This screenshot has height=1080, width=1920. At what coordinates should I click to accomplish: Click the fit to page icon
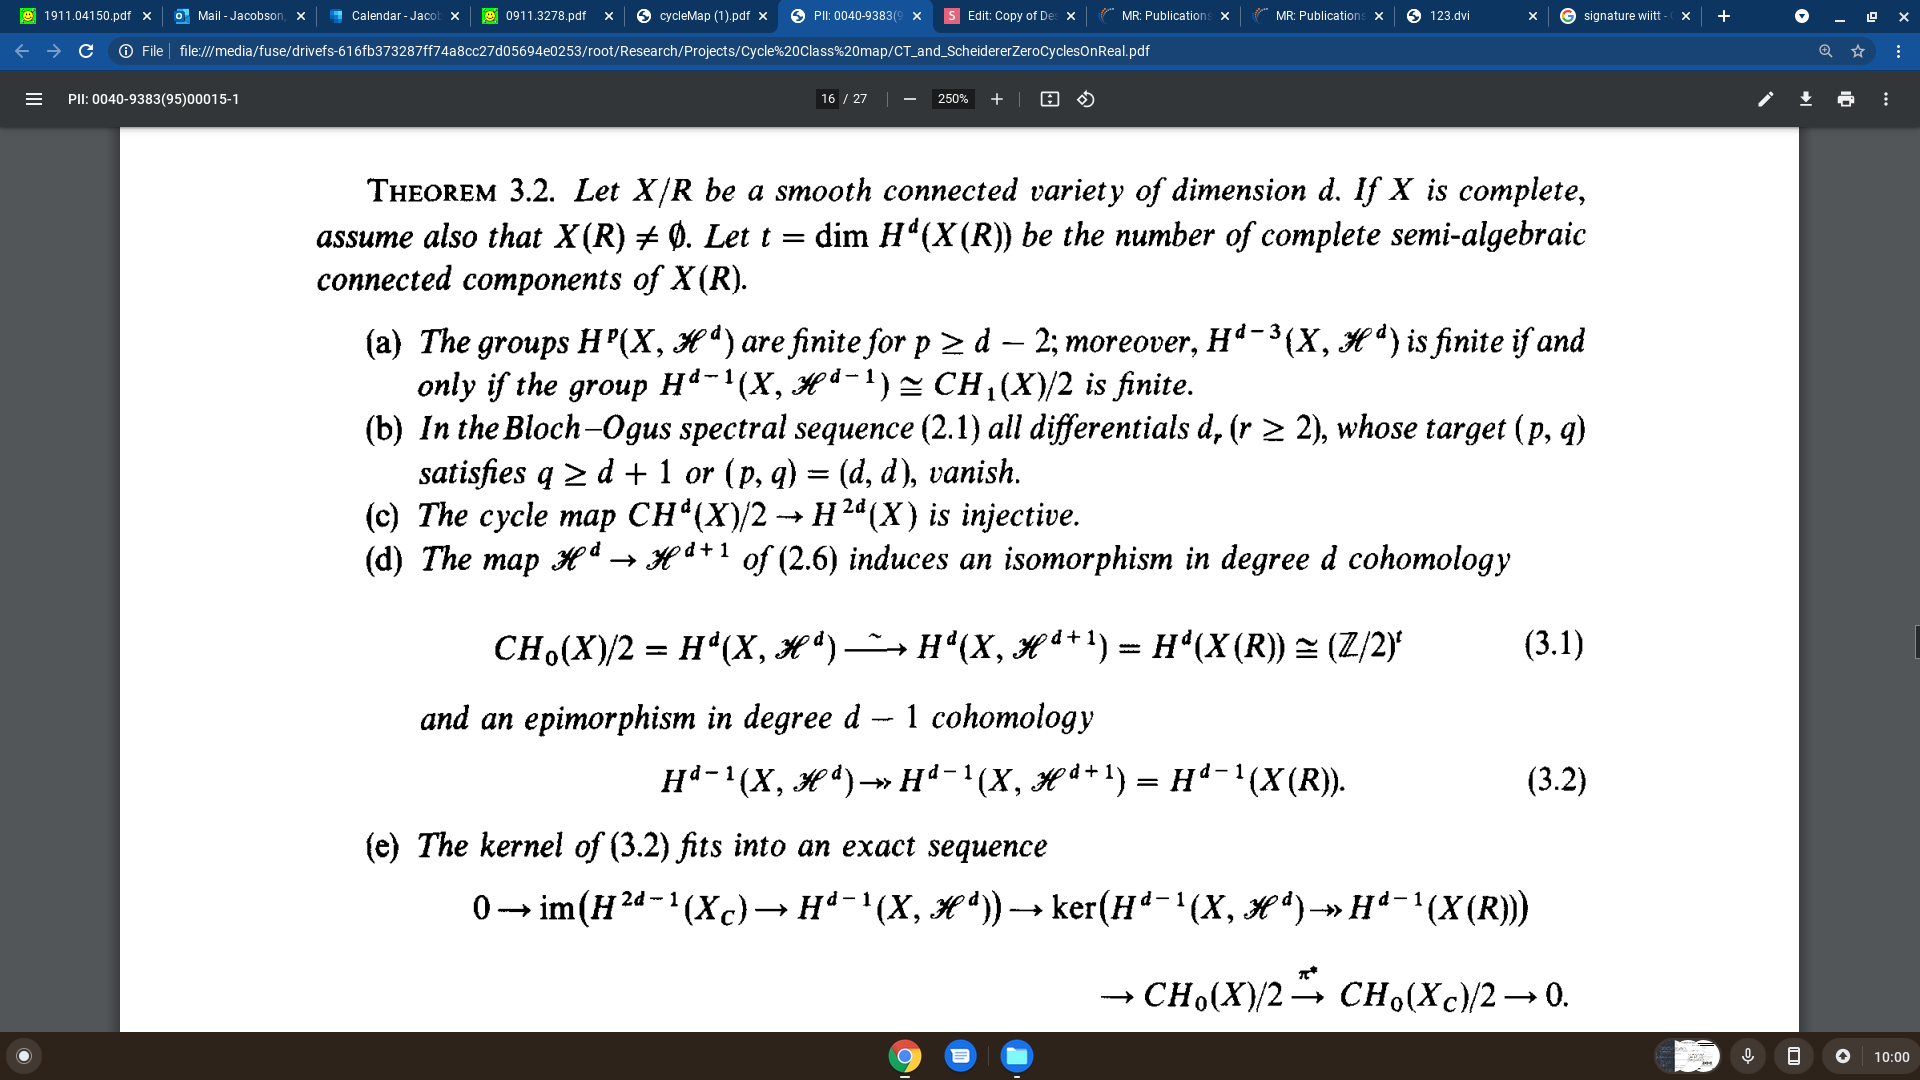[x=1049, y=99]
